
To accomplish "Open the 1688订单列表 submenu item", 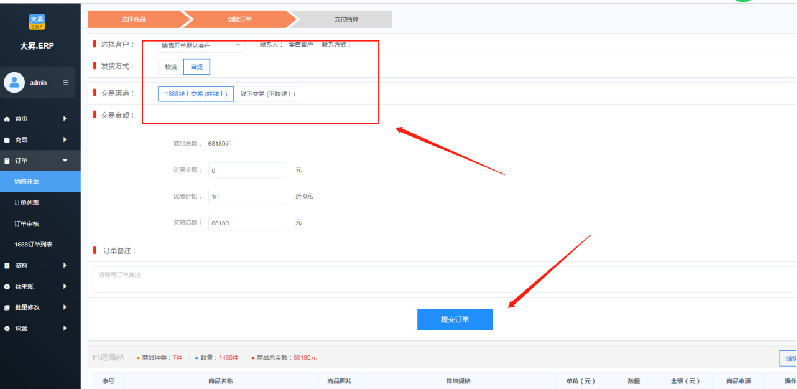I will (x=34, y=245).
